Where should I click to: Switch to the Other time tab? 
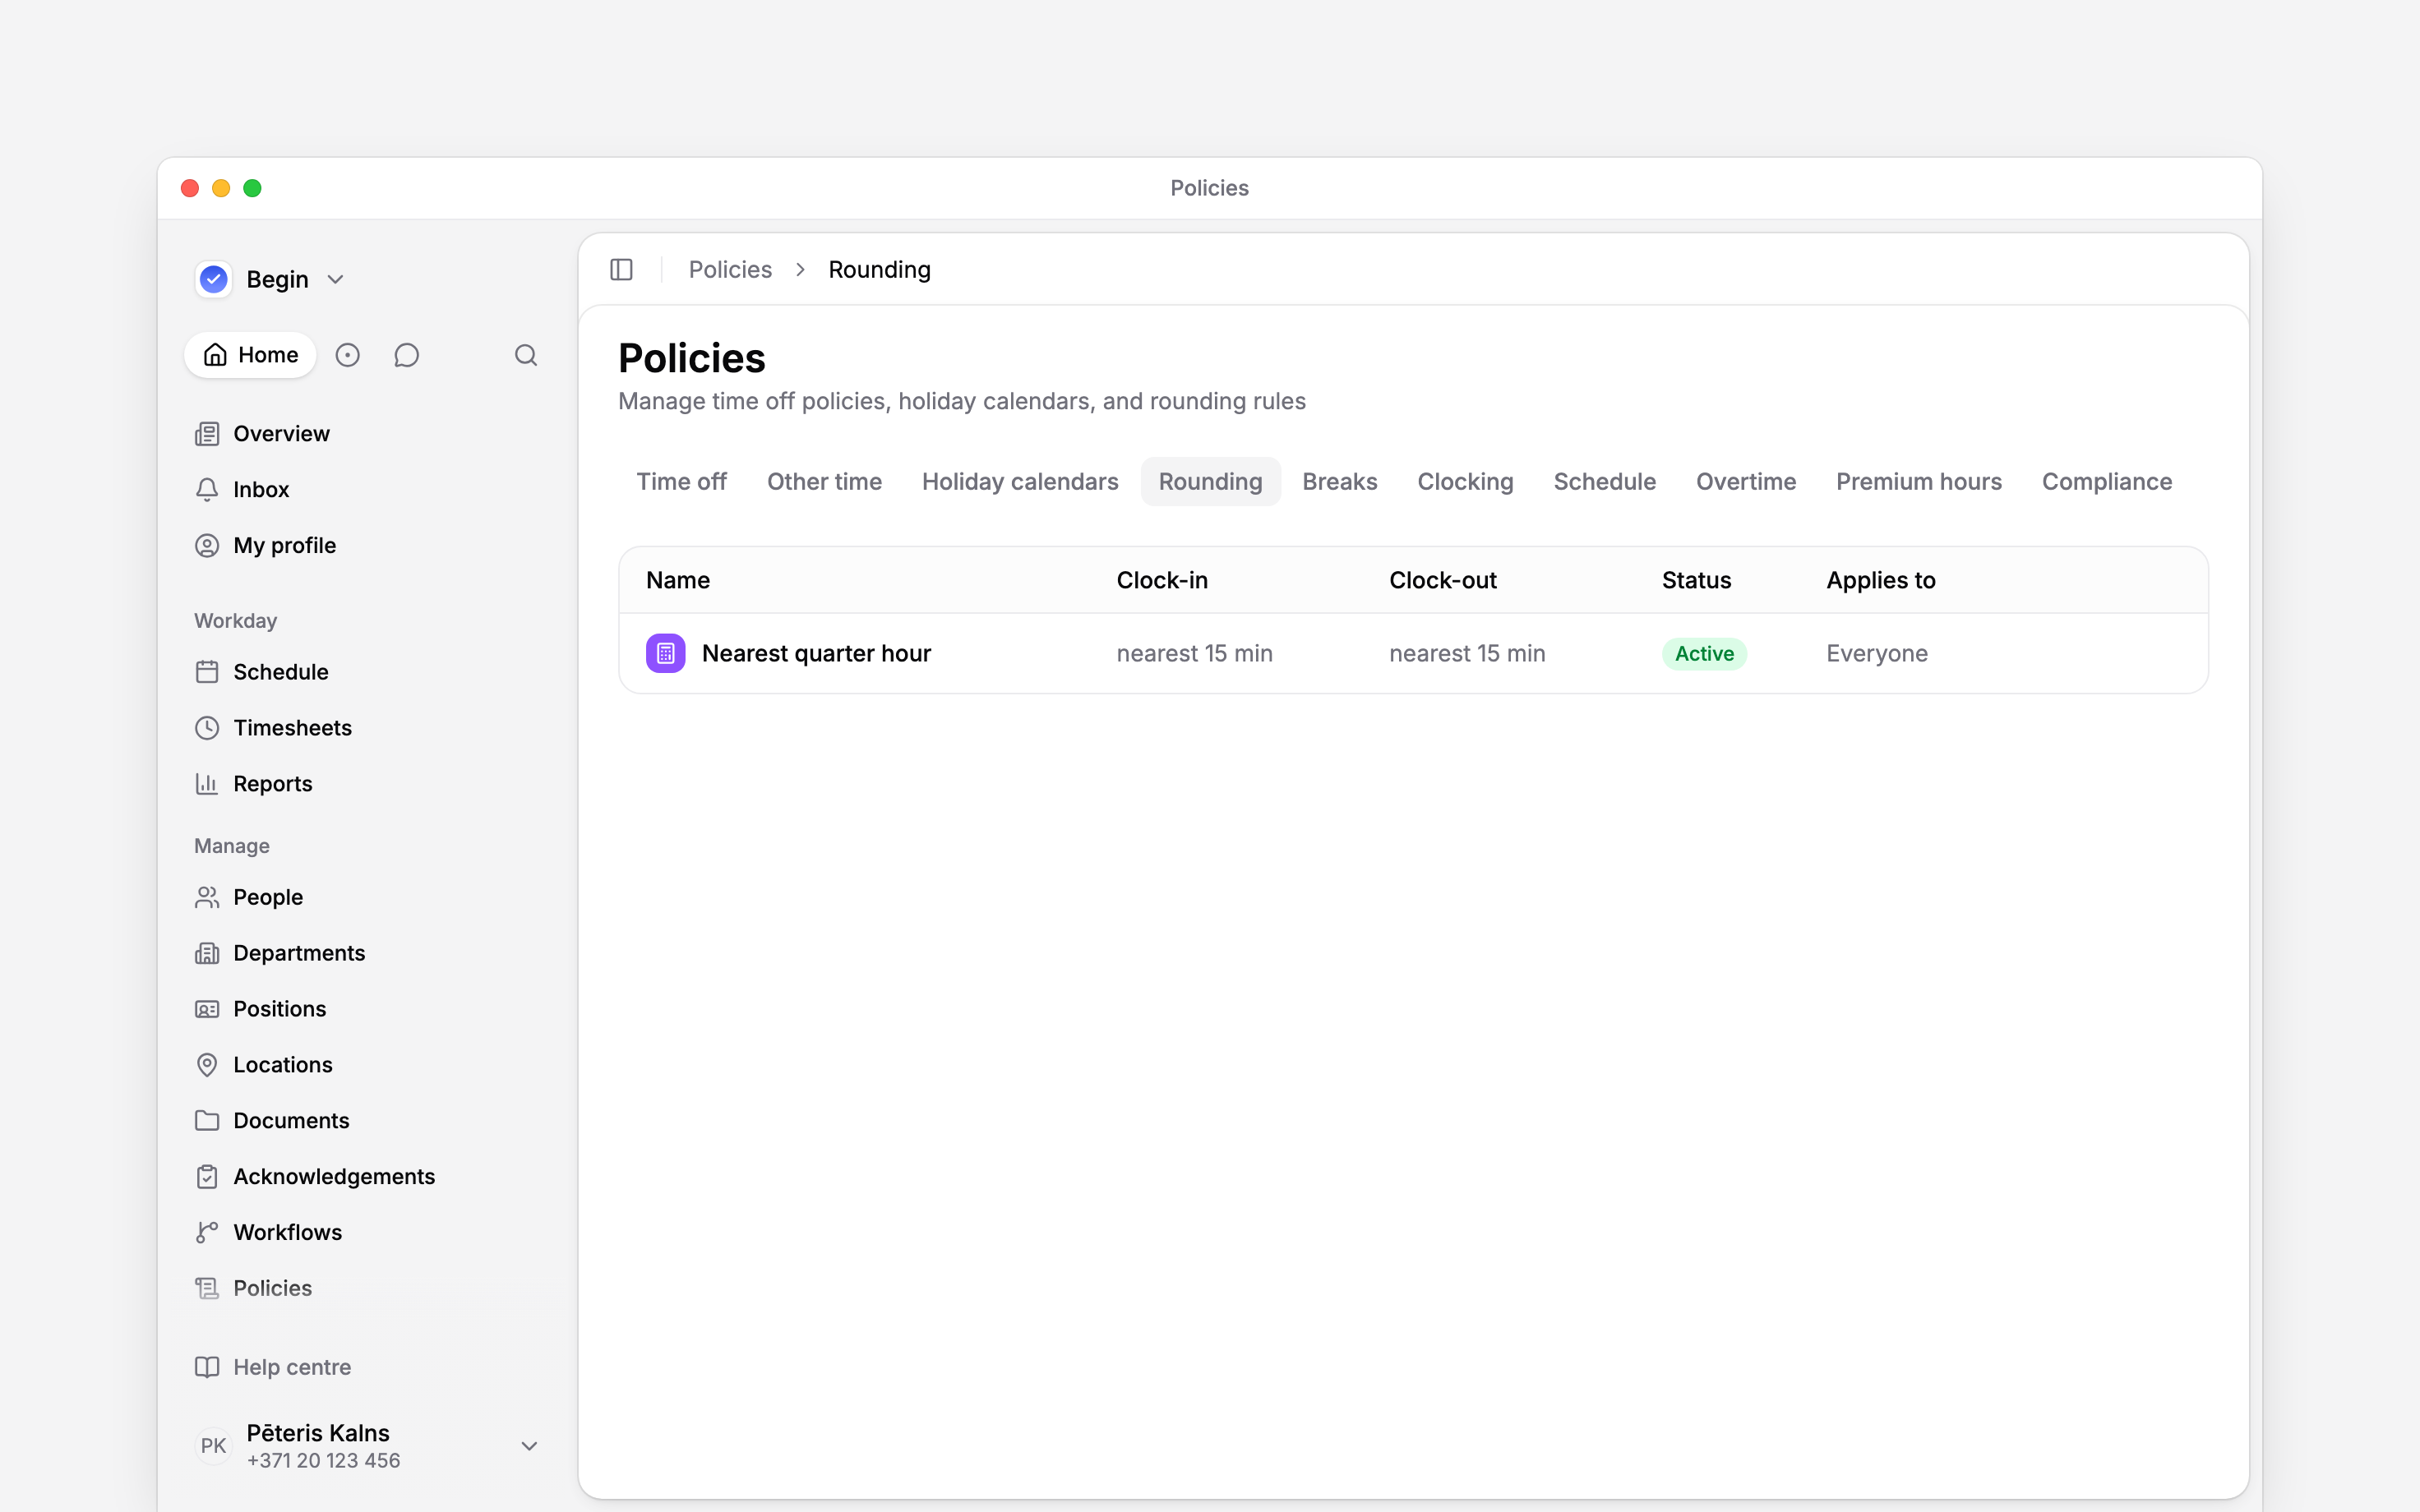click(824, 482)
